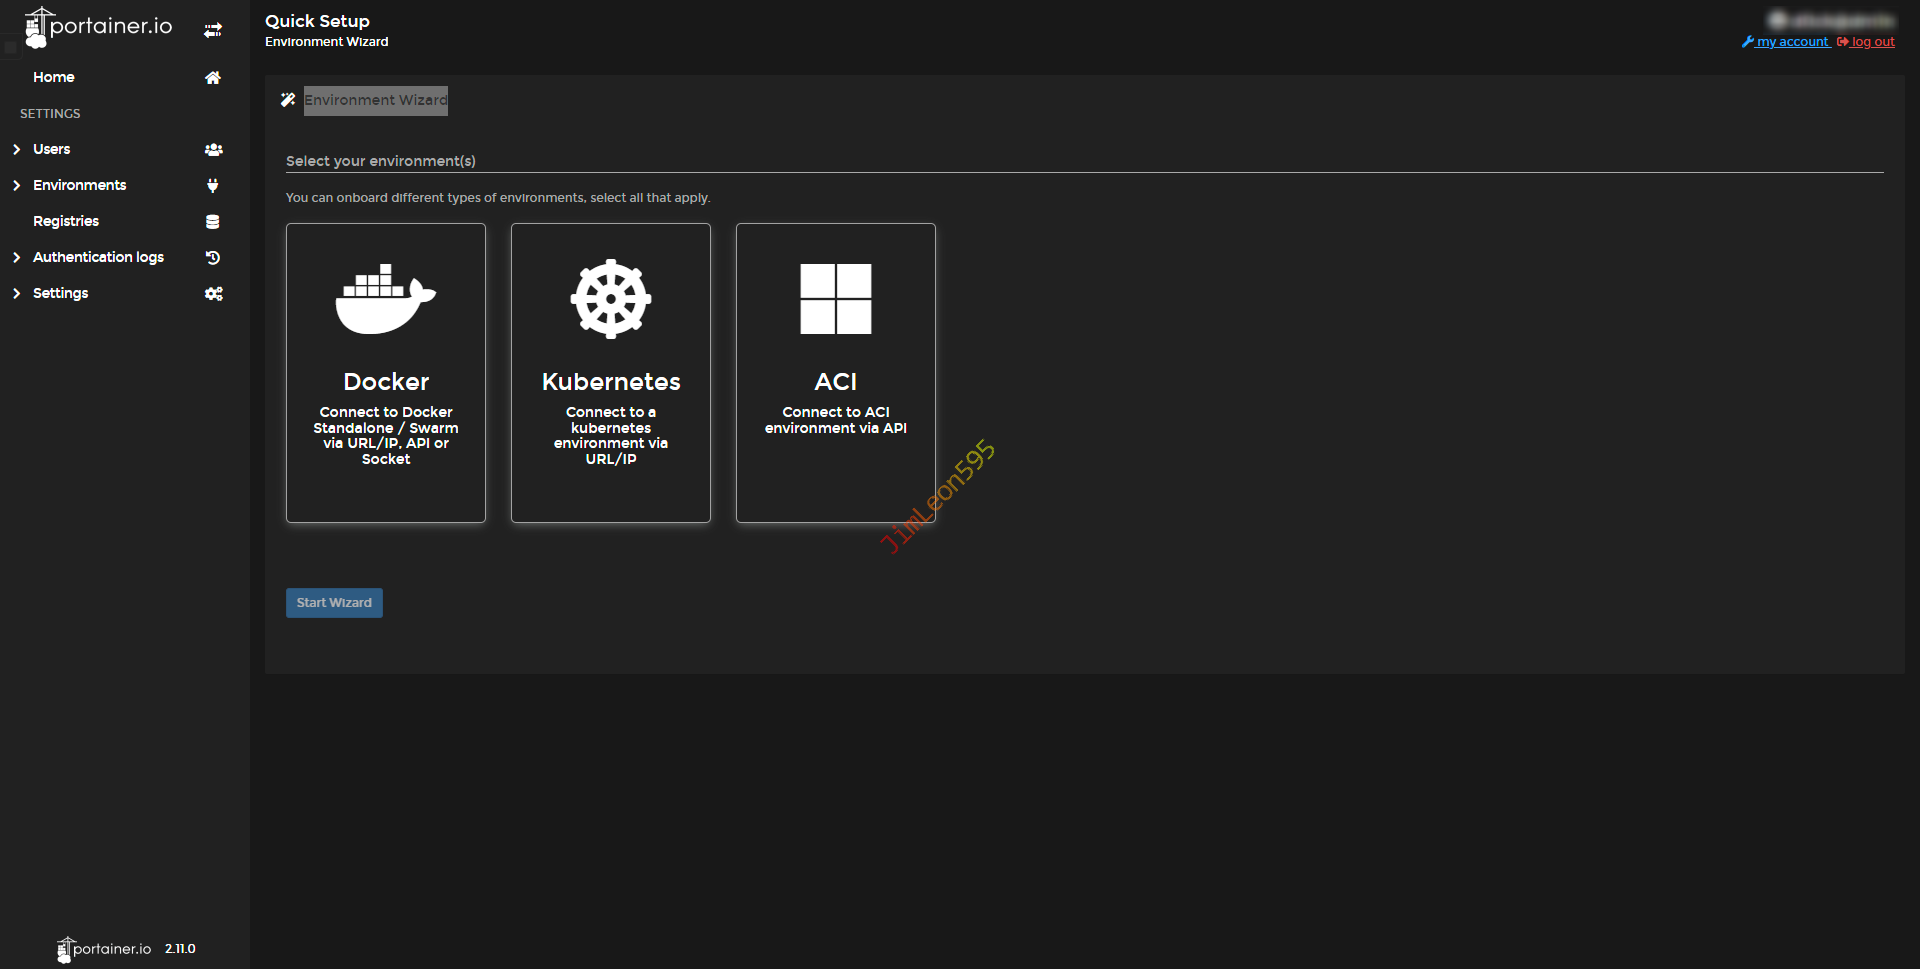Screen dimensions: 1920x969
Task: Select the Kubernetes environment tile
Action: point(611,372)
